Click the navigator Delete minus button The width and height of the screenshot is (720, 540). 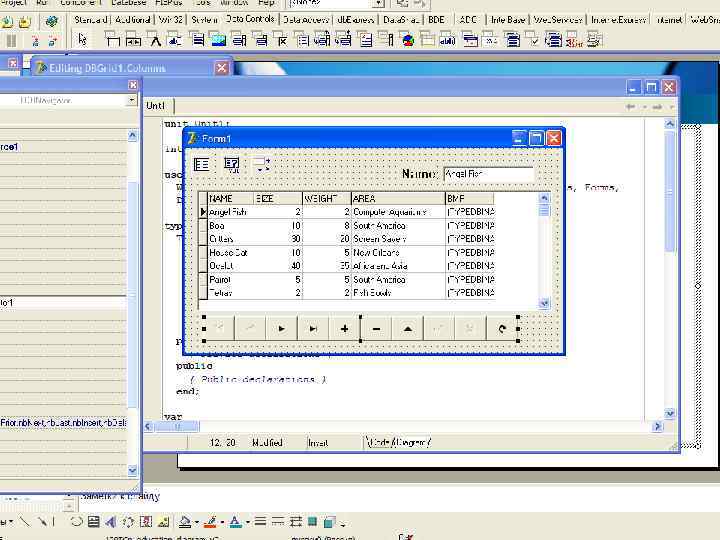[x=376, y=329]
